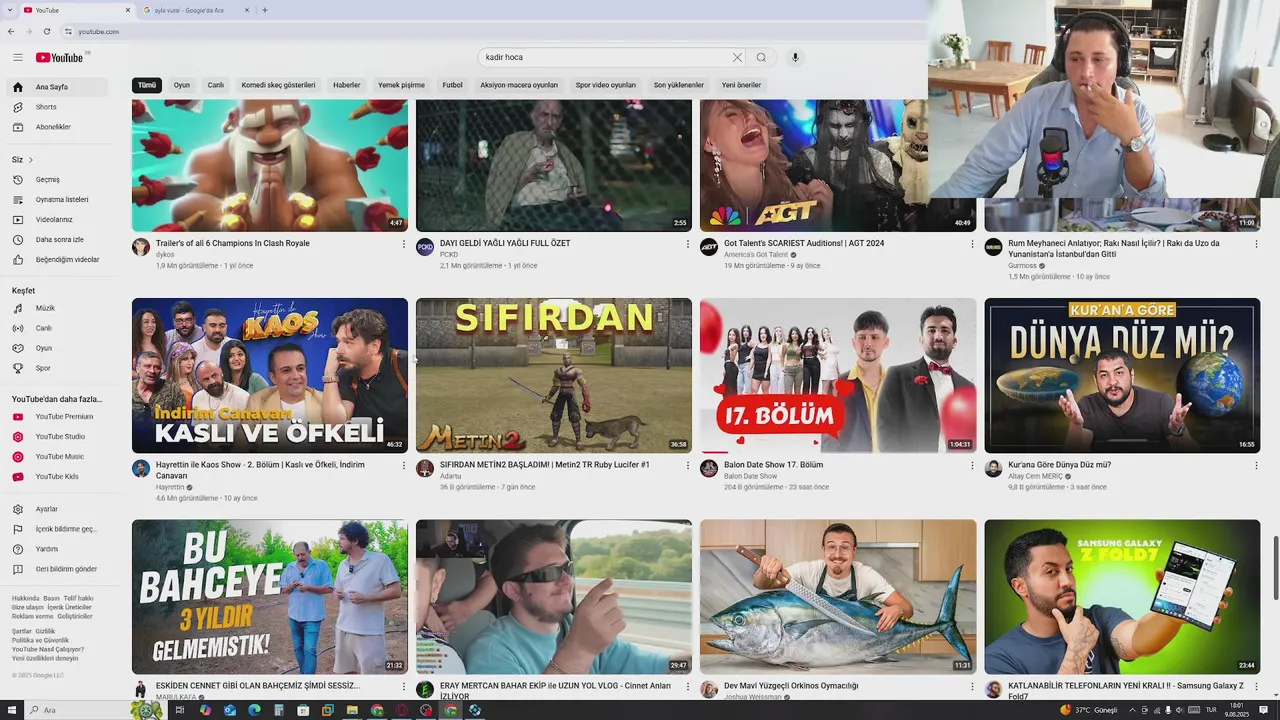Open a new browser tab
This screenshot has height=720, width=1280.
click(x=265, y=10)
